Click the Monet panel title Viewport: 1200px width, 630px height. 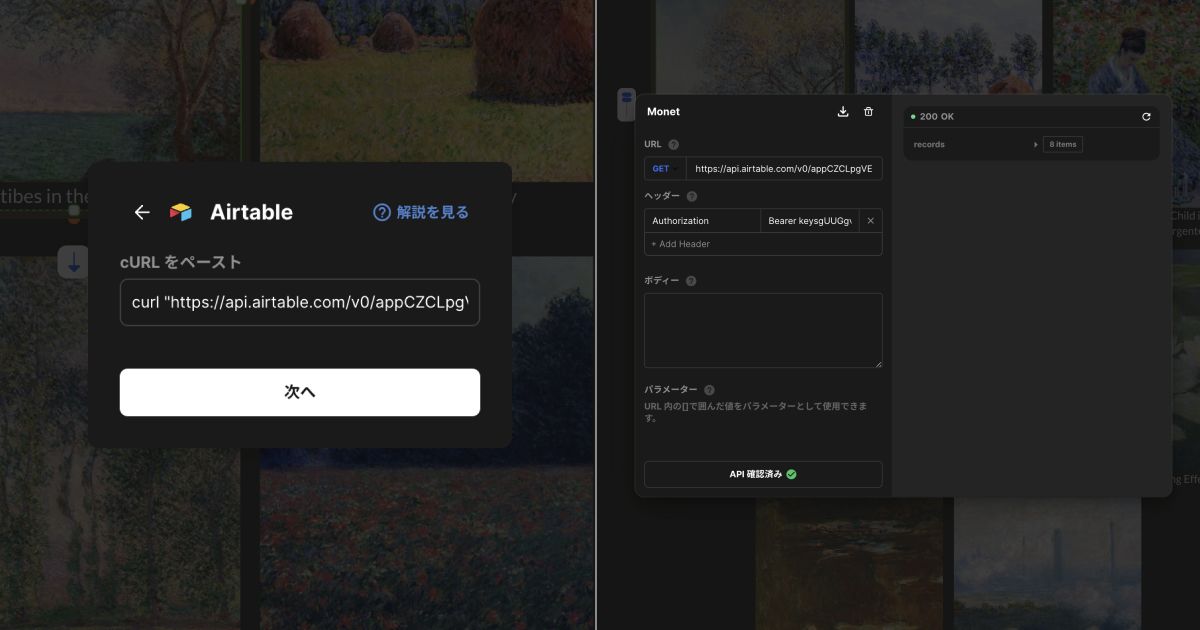tap(663, 112)
